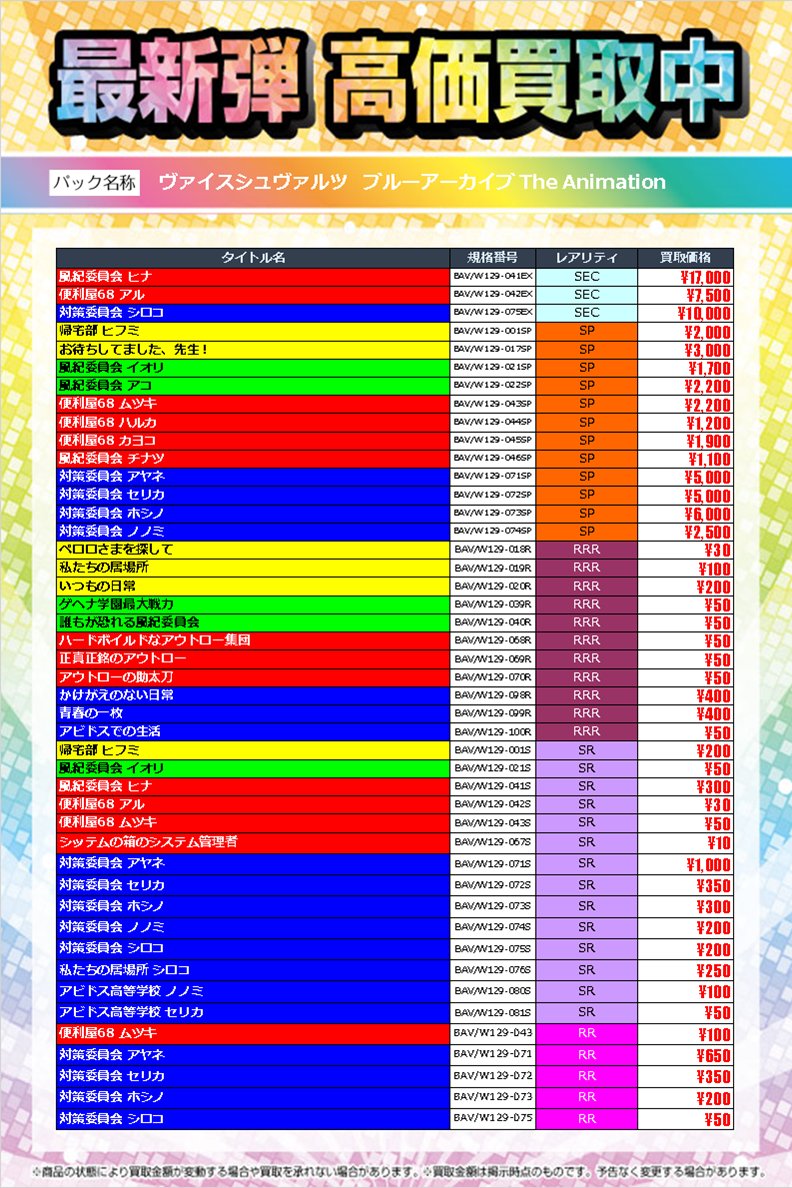Select the パック名称 label box
Viewport: 792px width, 1188px height.
coord(95,183)
